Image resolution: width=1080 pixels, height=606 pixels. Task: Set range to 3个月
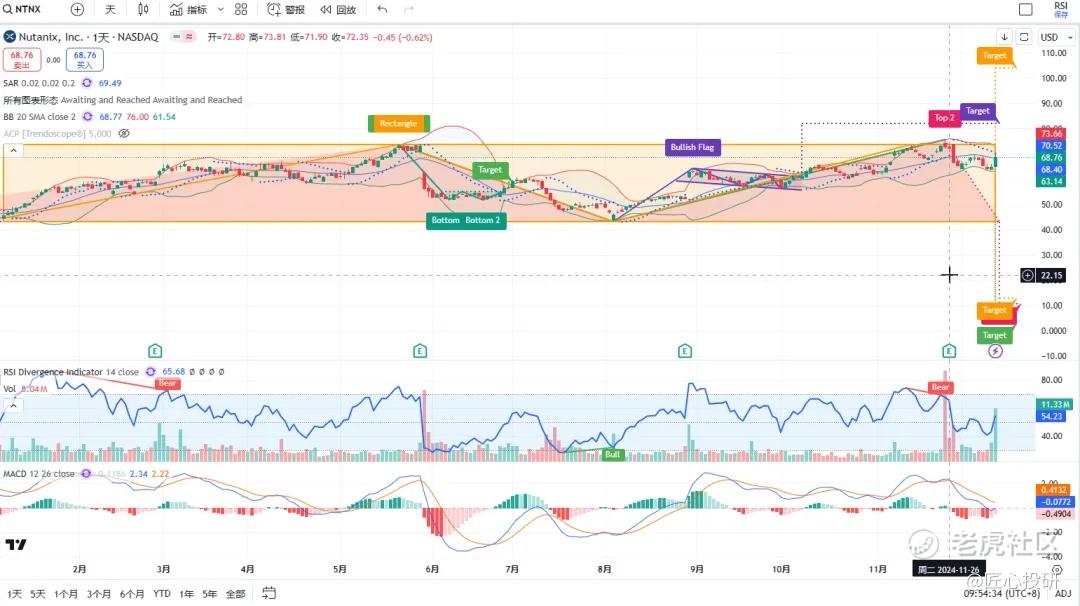(x=98, y=594)
